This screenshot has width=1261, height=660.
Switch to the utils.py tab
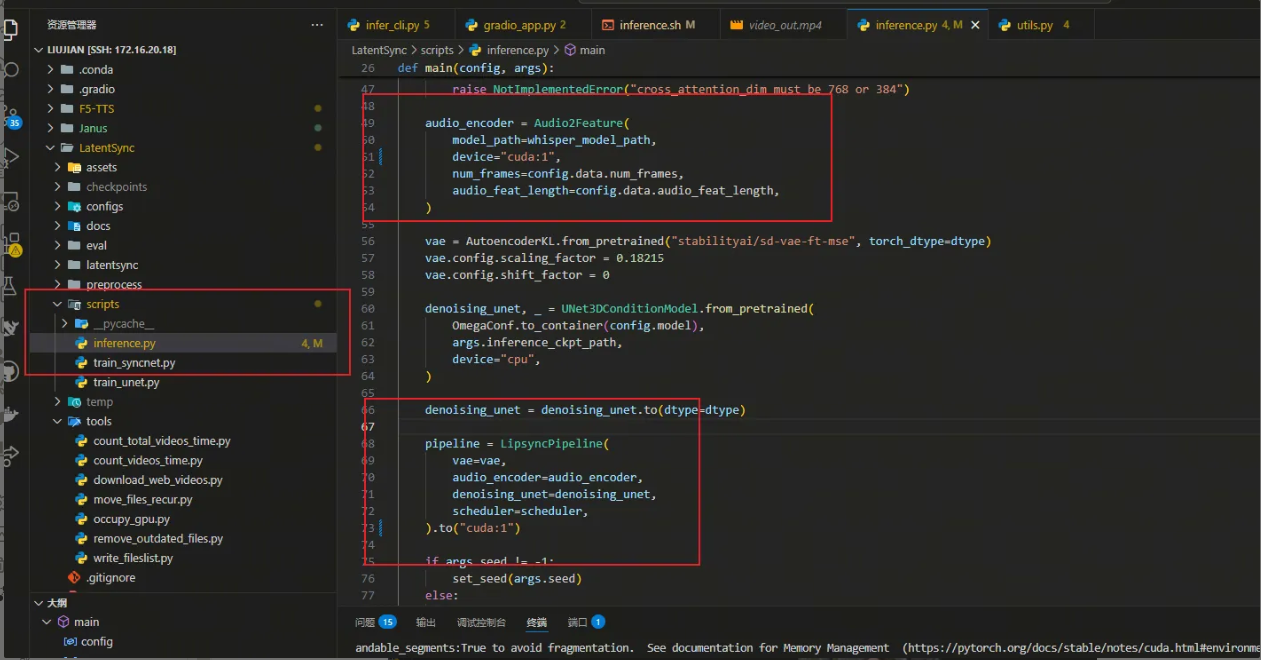1040,25
